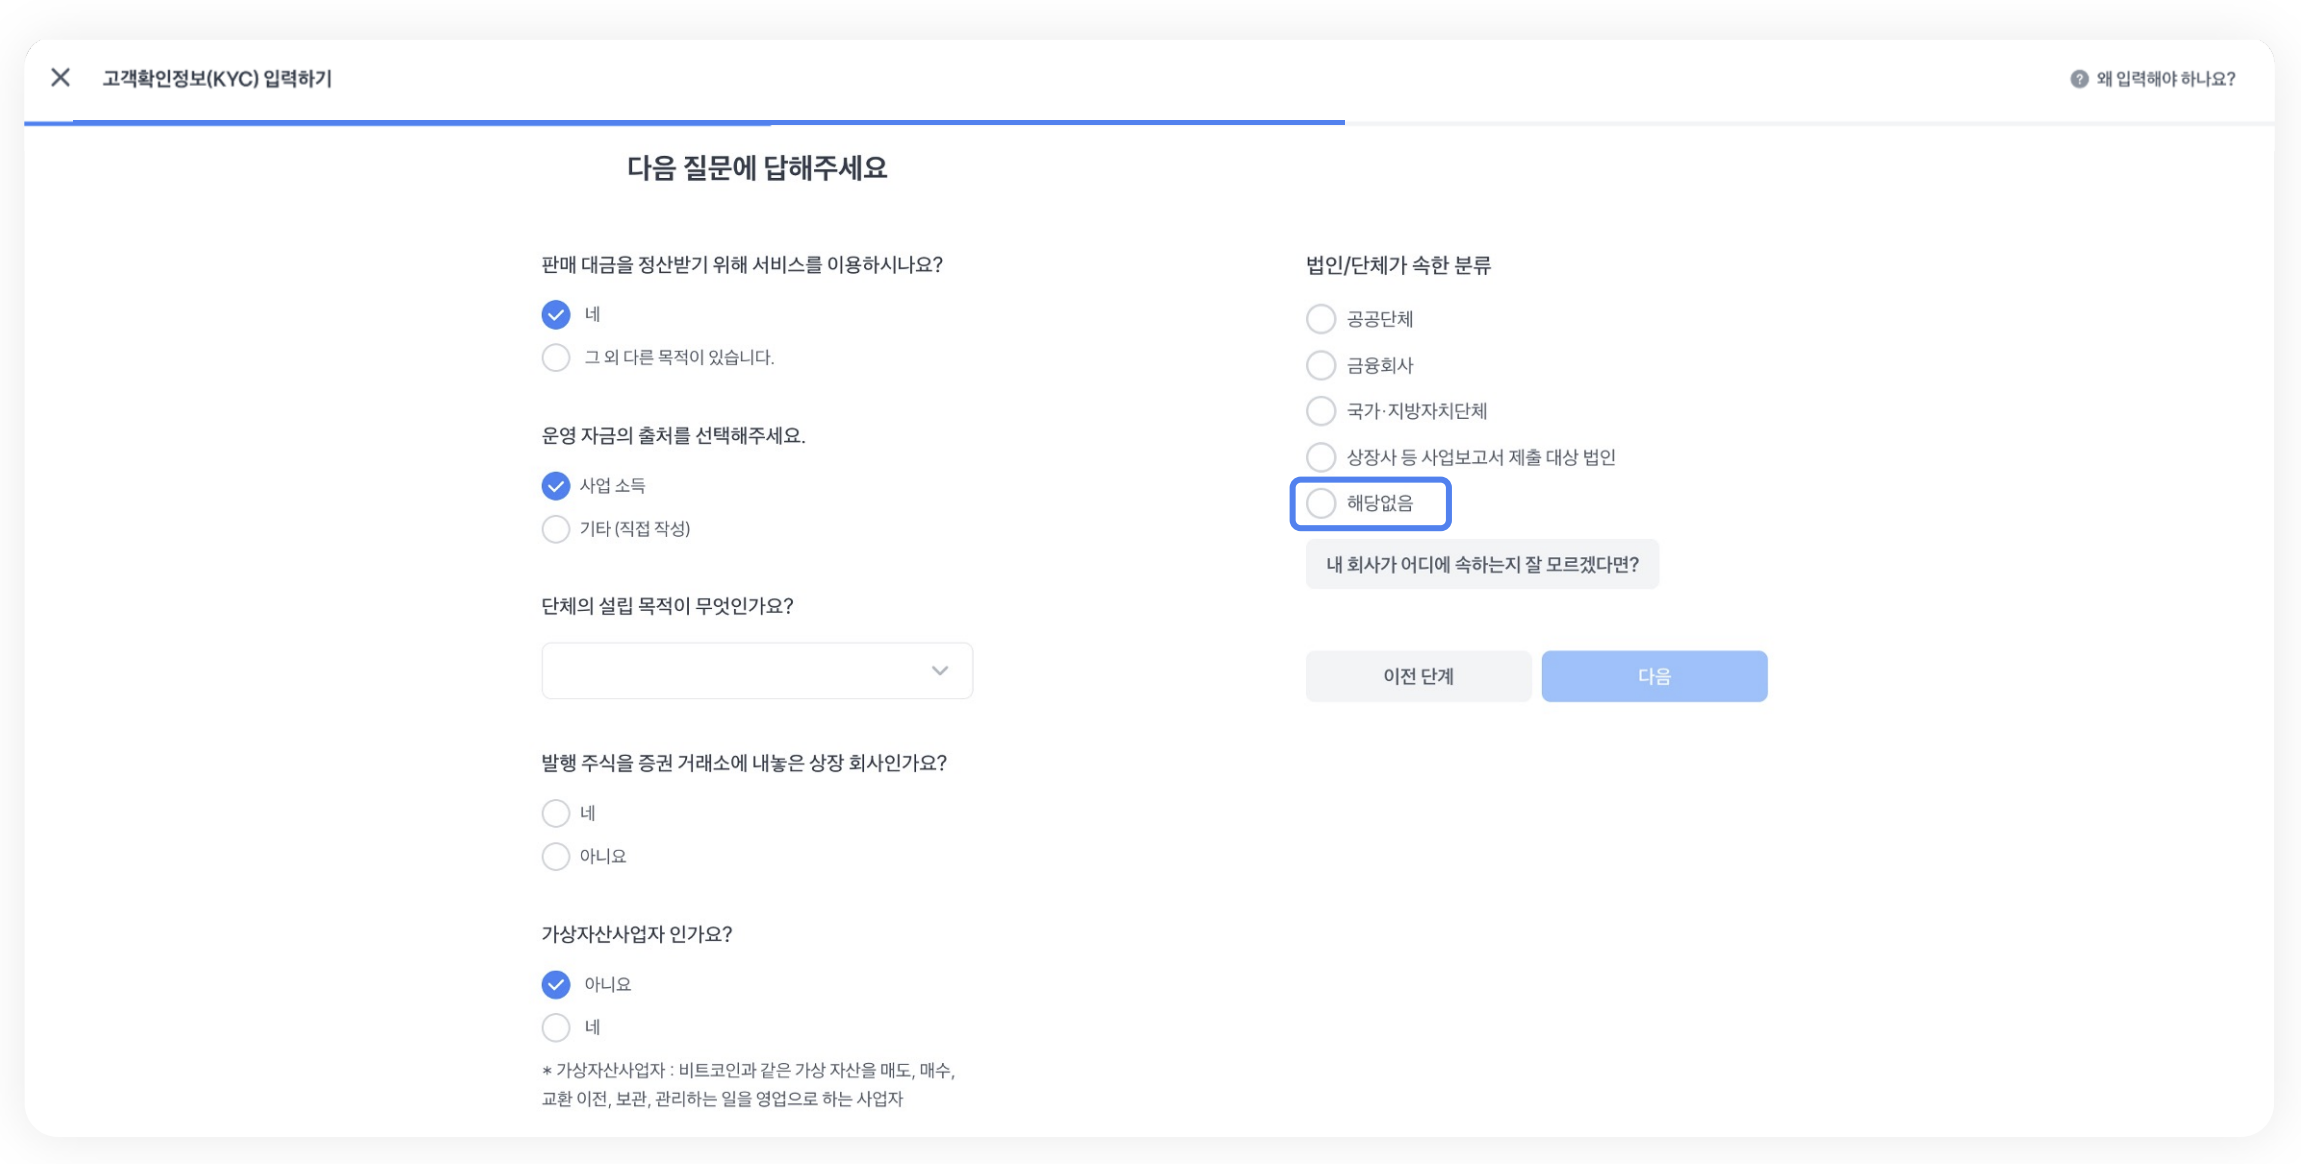Select '기타 (직접 작성)' funding source option
Image resolution: width=2301 pixels, height=1164 pixels.
click(556, 528)
